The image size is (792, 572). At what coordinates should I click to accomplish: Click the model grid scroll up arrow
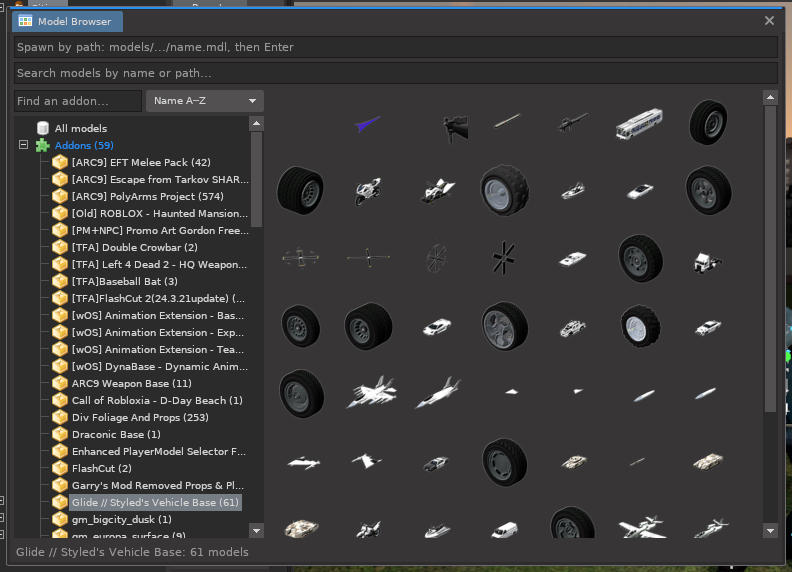(x=770, y=97)
